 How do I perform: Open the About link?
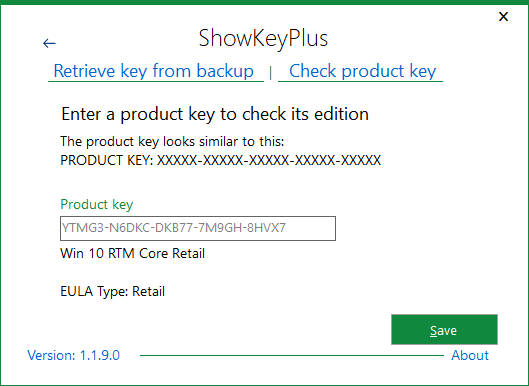470,355
